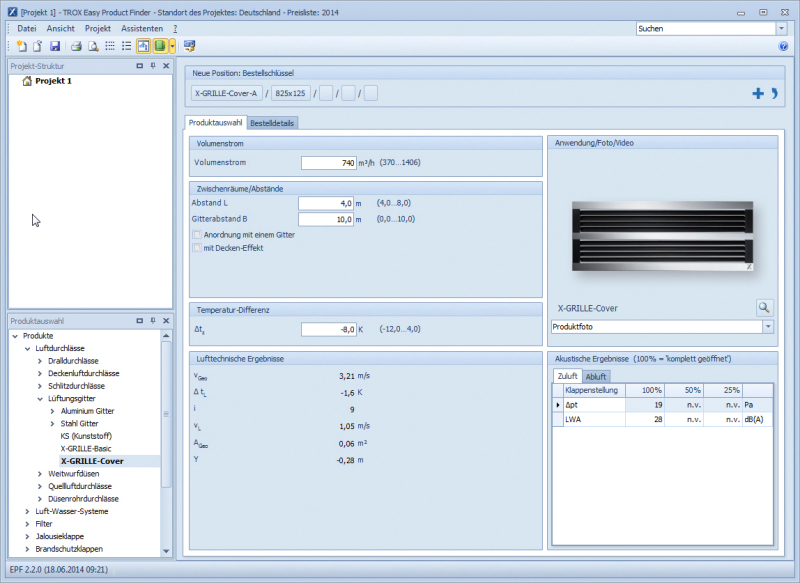
Task: Open the Produktfoto dropdown
Action: pyautogui.click(x=768, y=326)
